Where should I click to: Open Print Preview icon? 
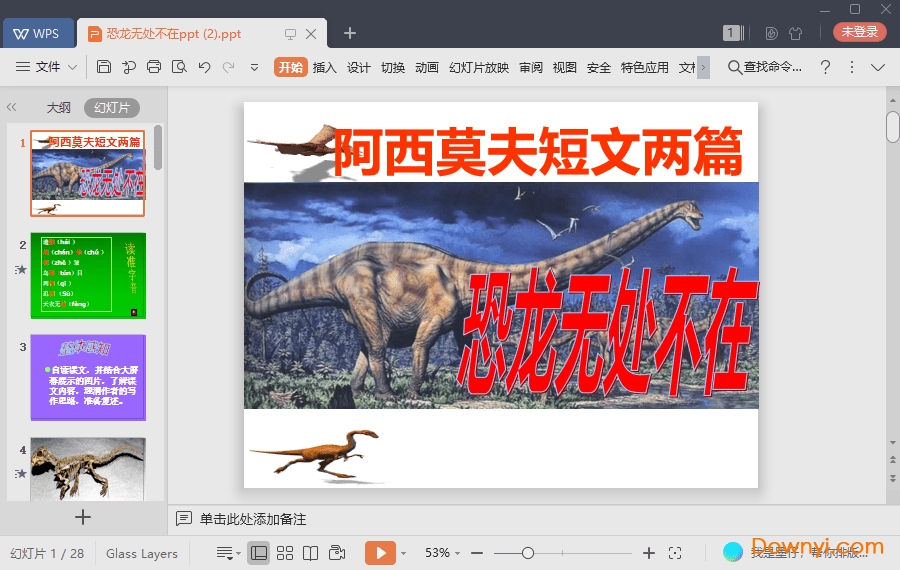coord(179,67)
